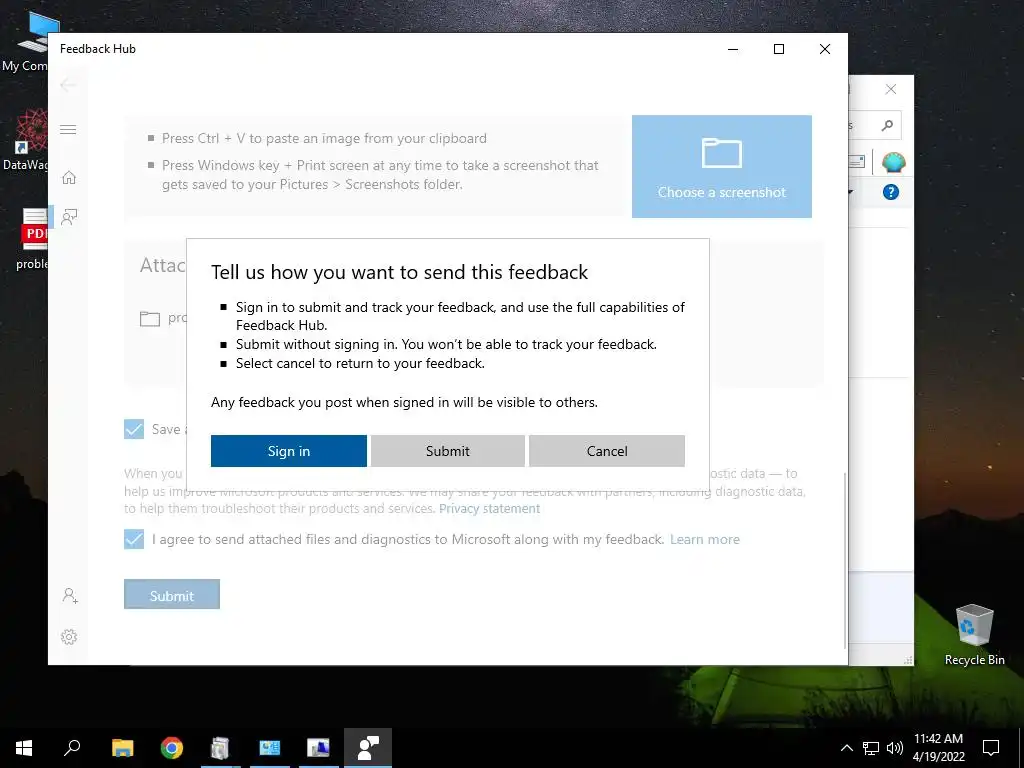
Task: Launch Google Chrome from taskbar
Action: pos(172,748)
